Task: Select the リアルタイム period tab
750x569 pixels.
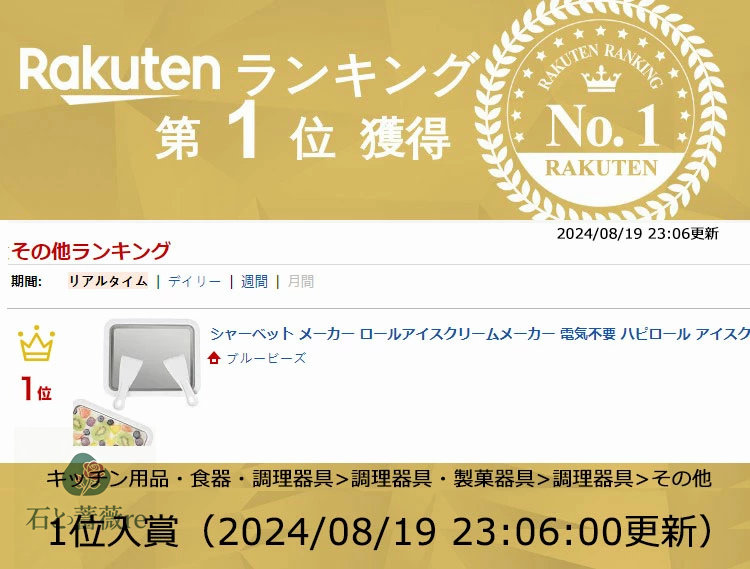Action: [108, 282]
